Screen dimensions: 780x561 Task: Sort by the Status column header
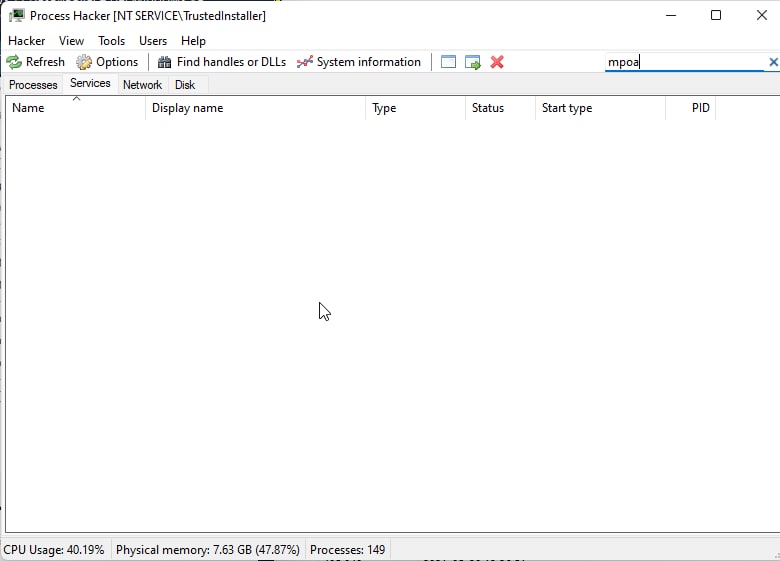pyautogui.click(x=500, y=108)
